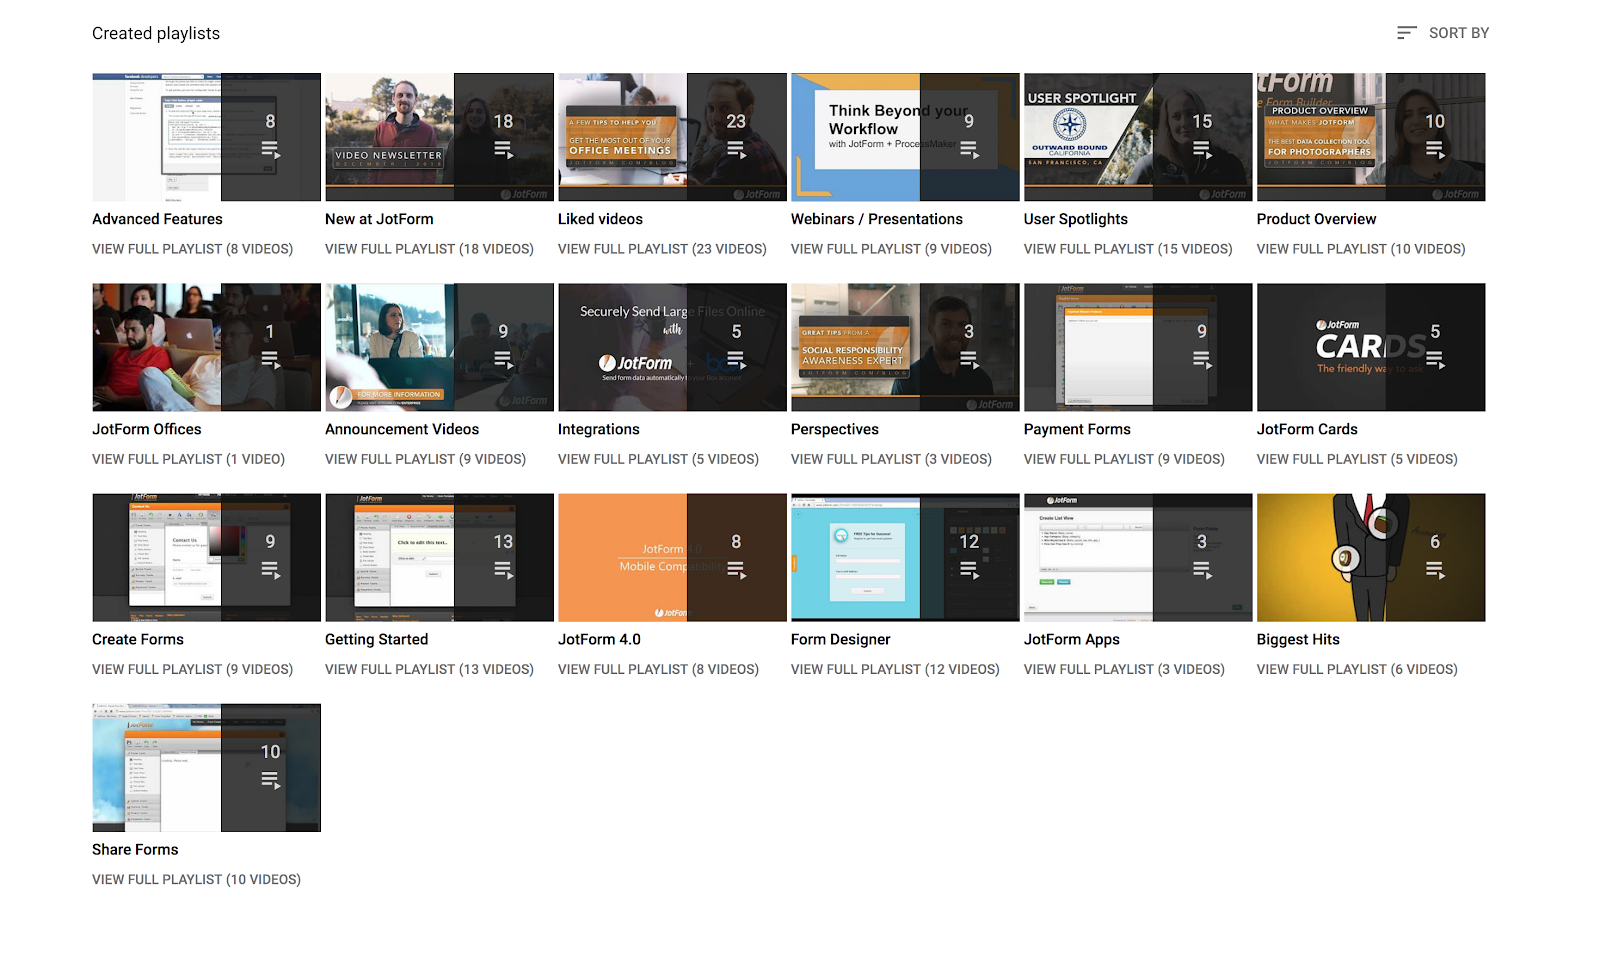The width and height of the screenshot is (1600, 967).
Task: Click the JotForm Apps playlist title
Action: tap(1072, 639)
